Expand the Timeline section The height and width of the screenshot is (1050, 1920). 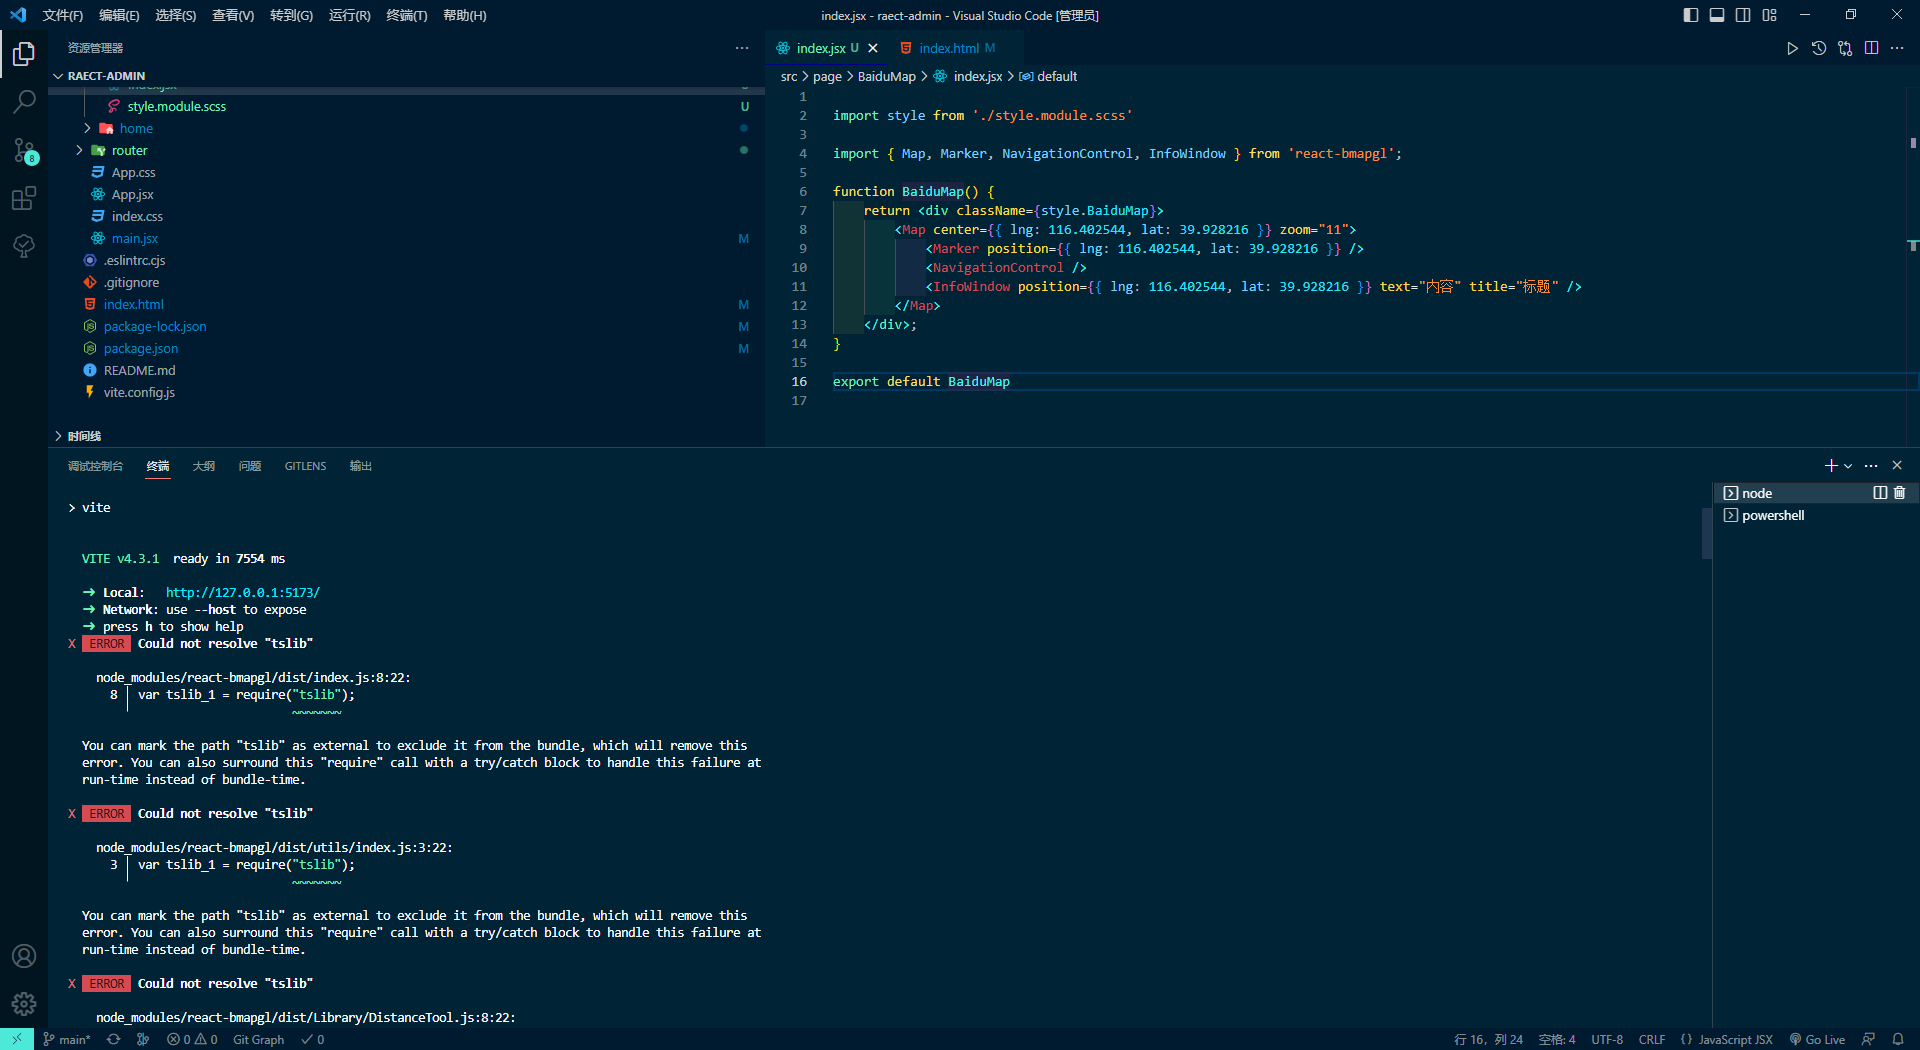pyautogui.click(x=406, y=436)
